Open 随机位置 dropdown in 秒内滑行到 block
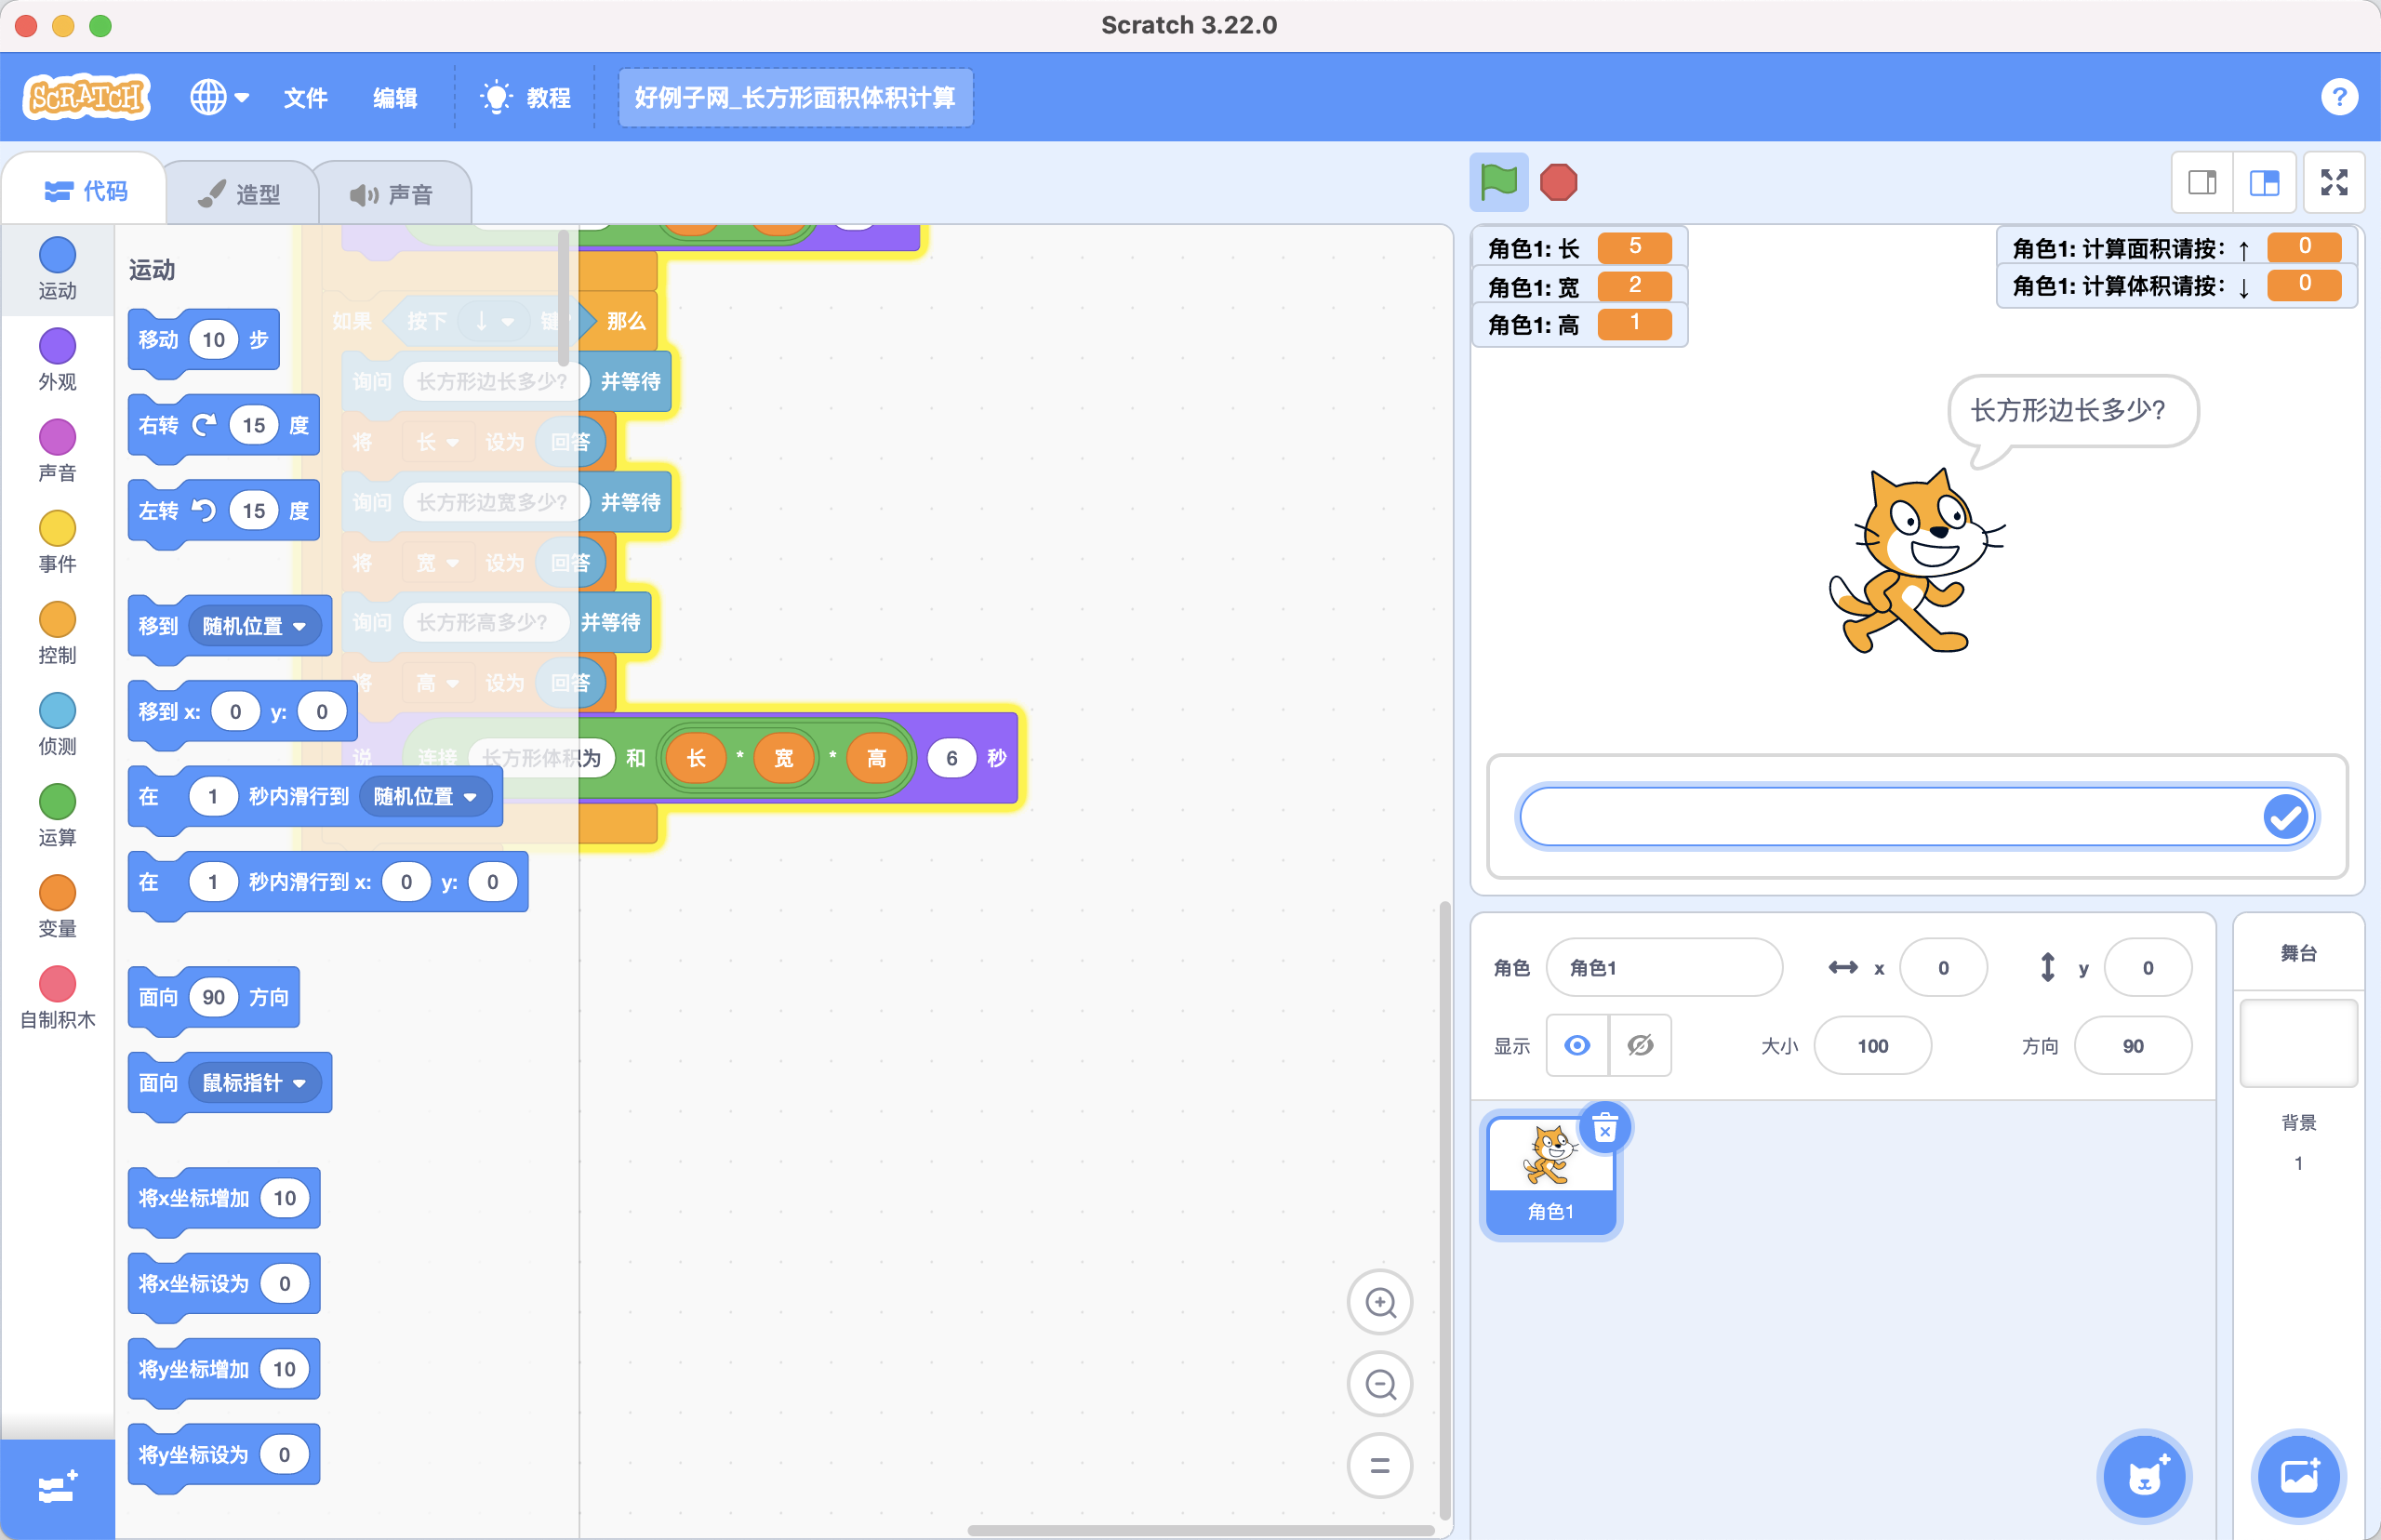The width and height of the screenshot is (2381, 1540). coord(425,796)
